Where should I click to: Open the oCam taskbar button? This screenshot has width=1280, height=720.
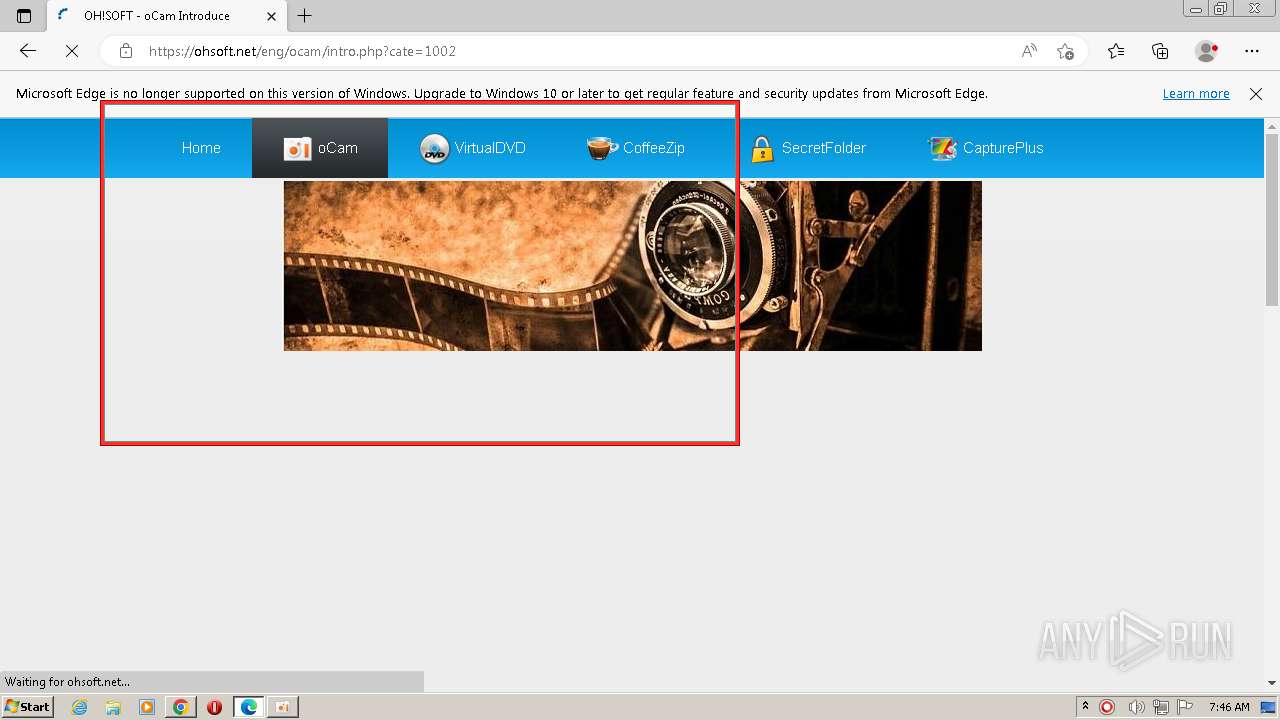pos(283,707)
